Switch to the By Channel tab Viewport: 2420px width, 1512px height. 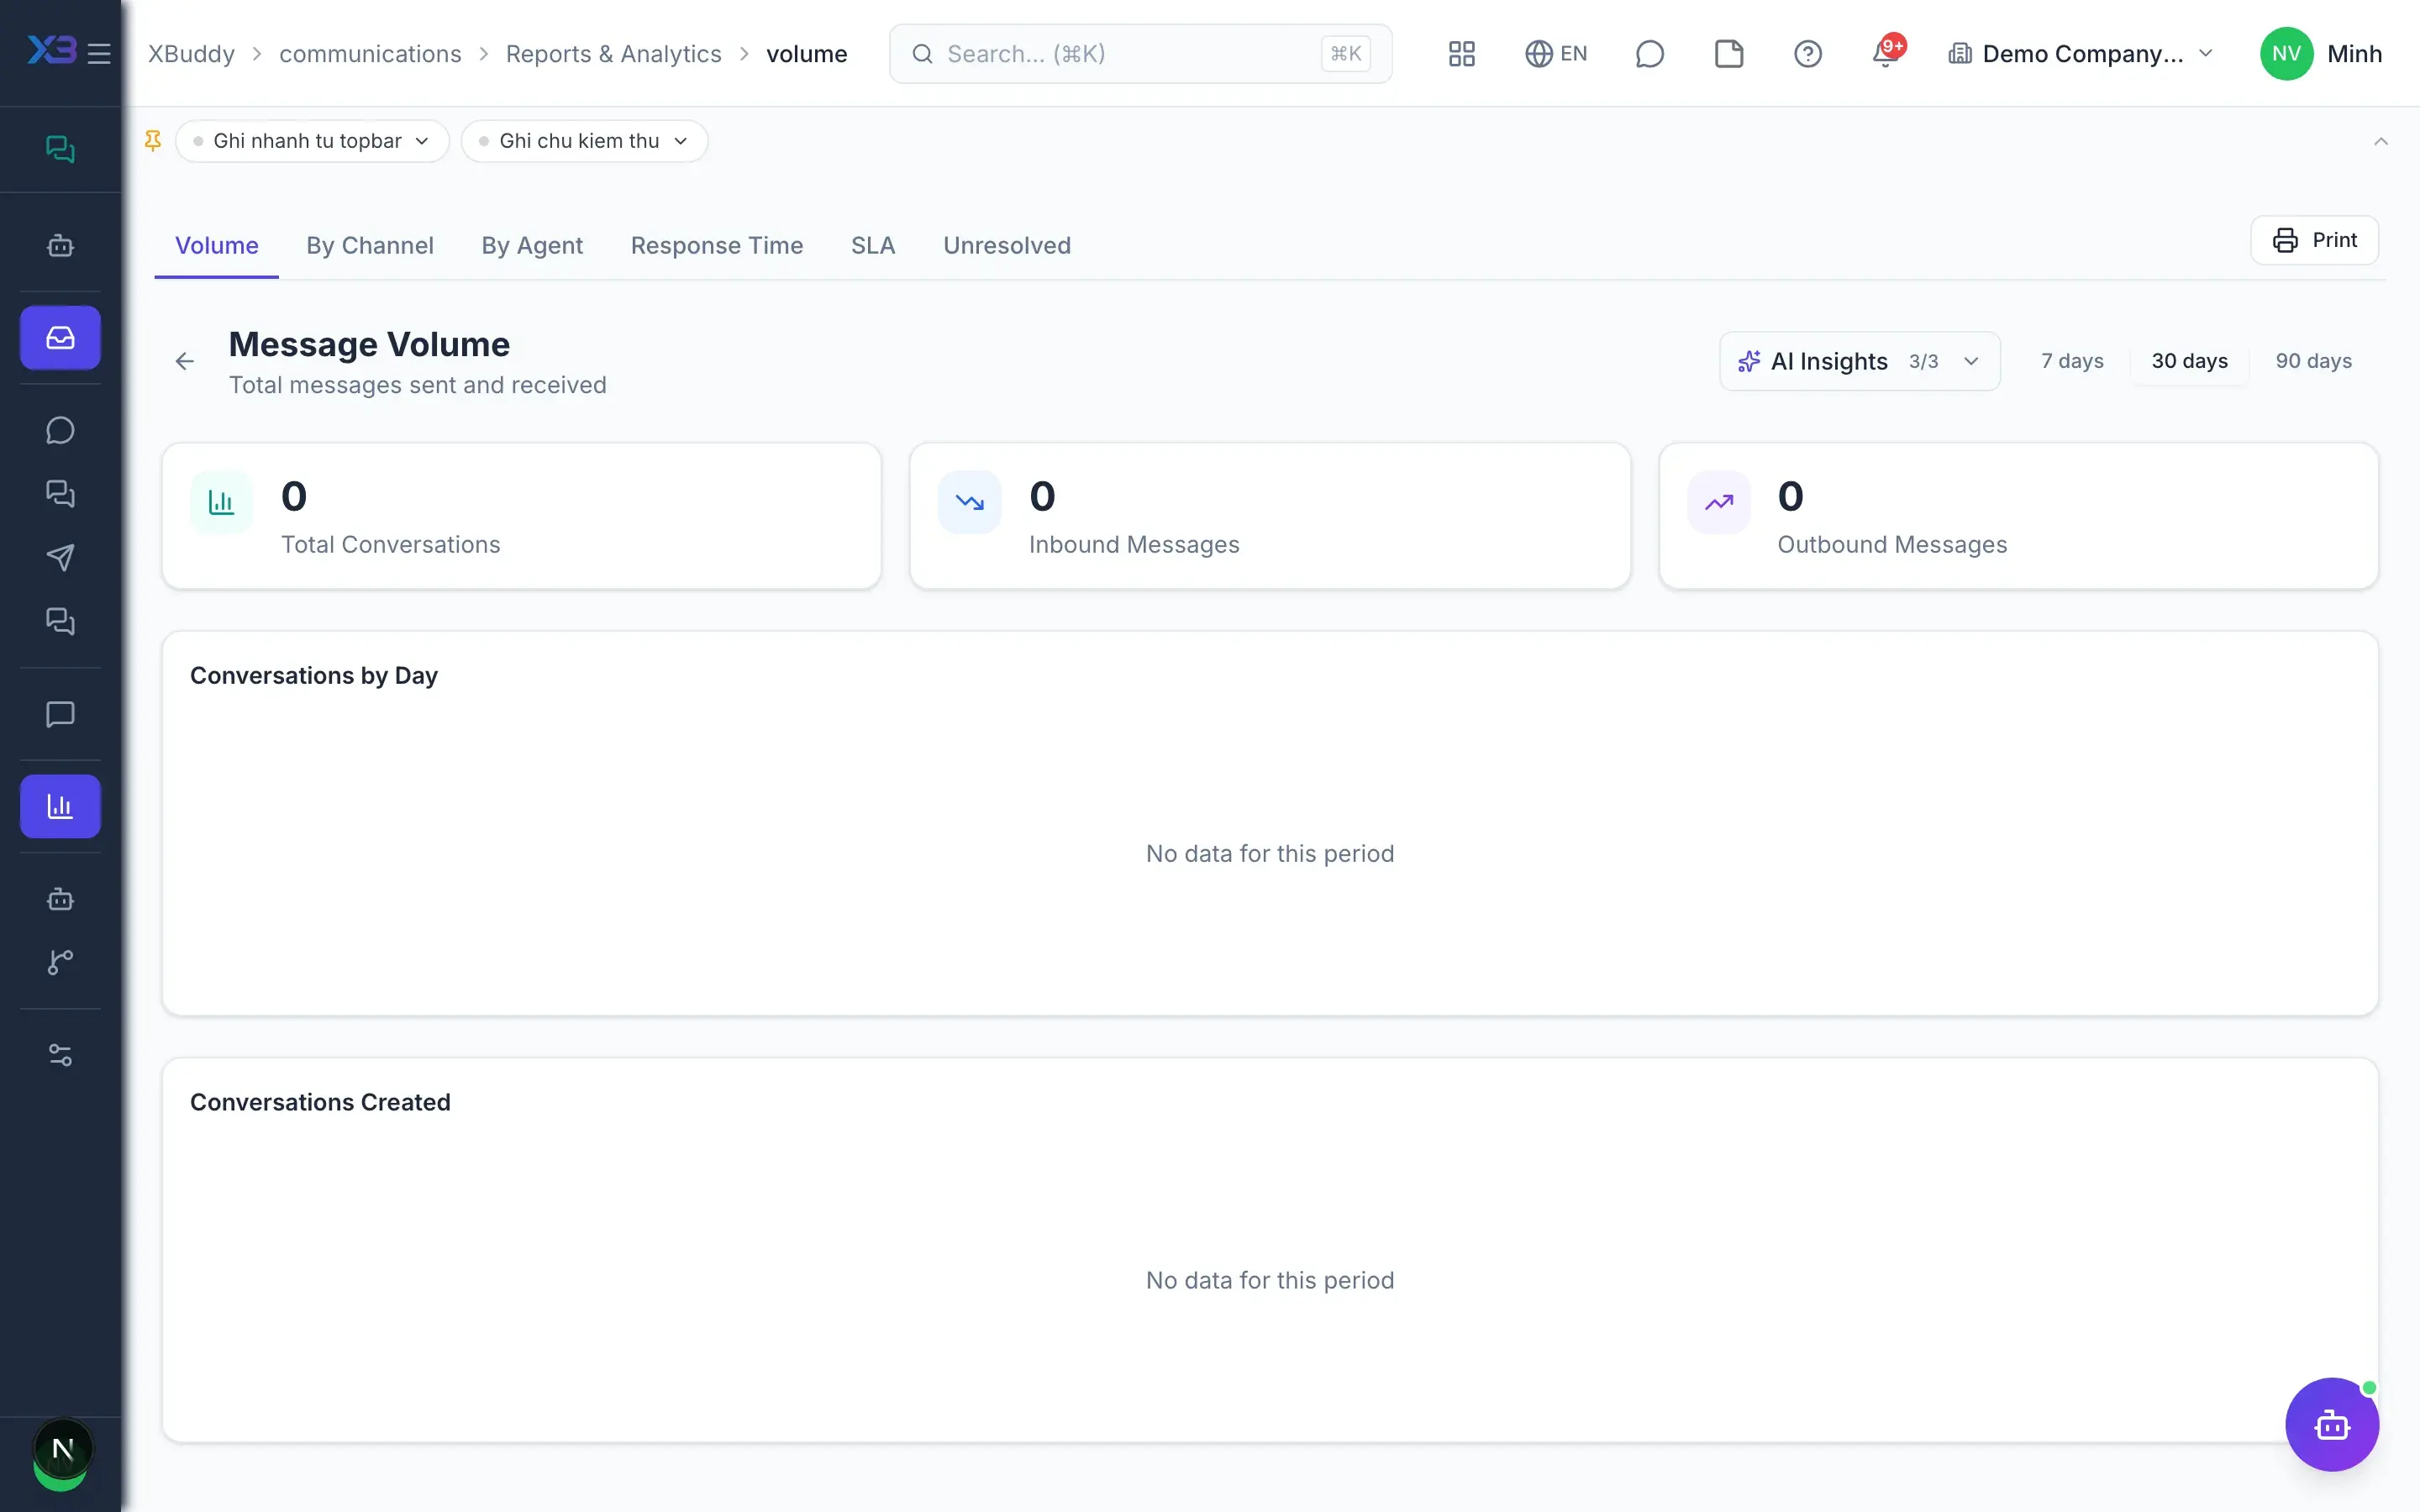point(370,246)
